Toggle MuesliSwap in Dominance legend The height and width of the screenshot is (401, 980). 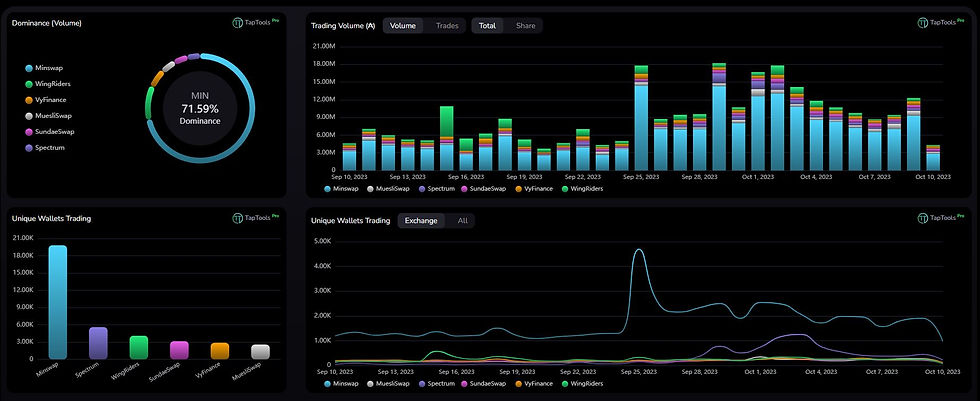49,116
